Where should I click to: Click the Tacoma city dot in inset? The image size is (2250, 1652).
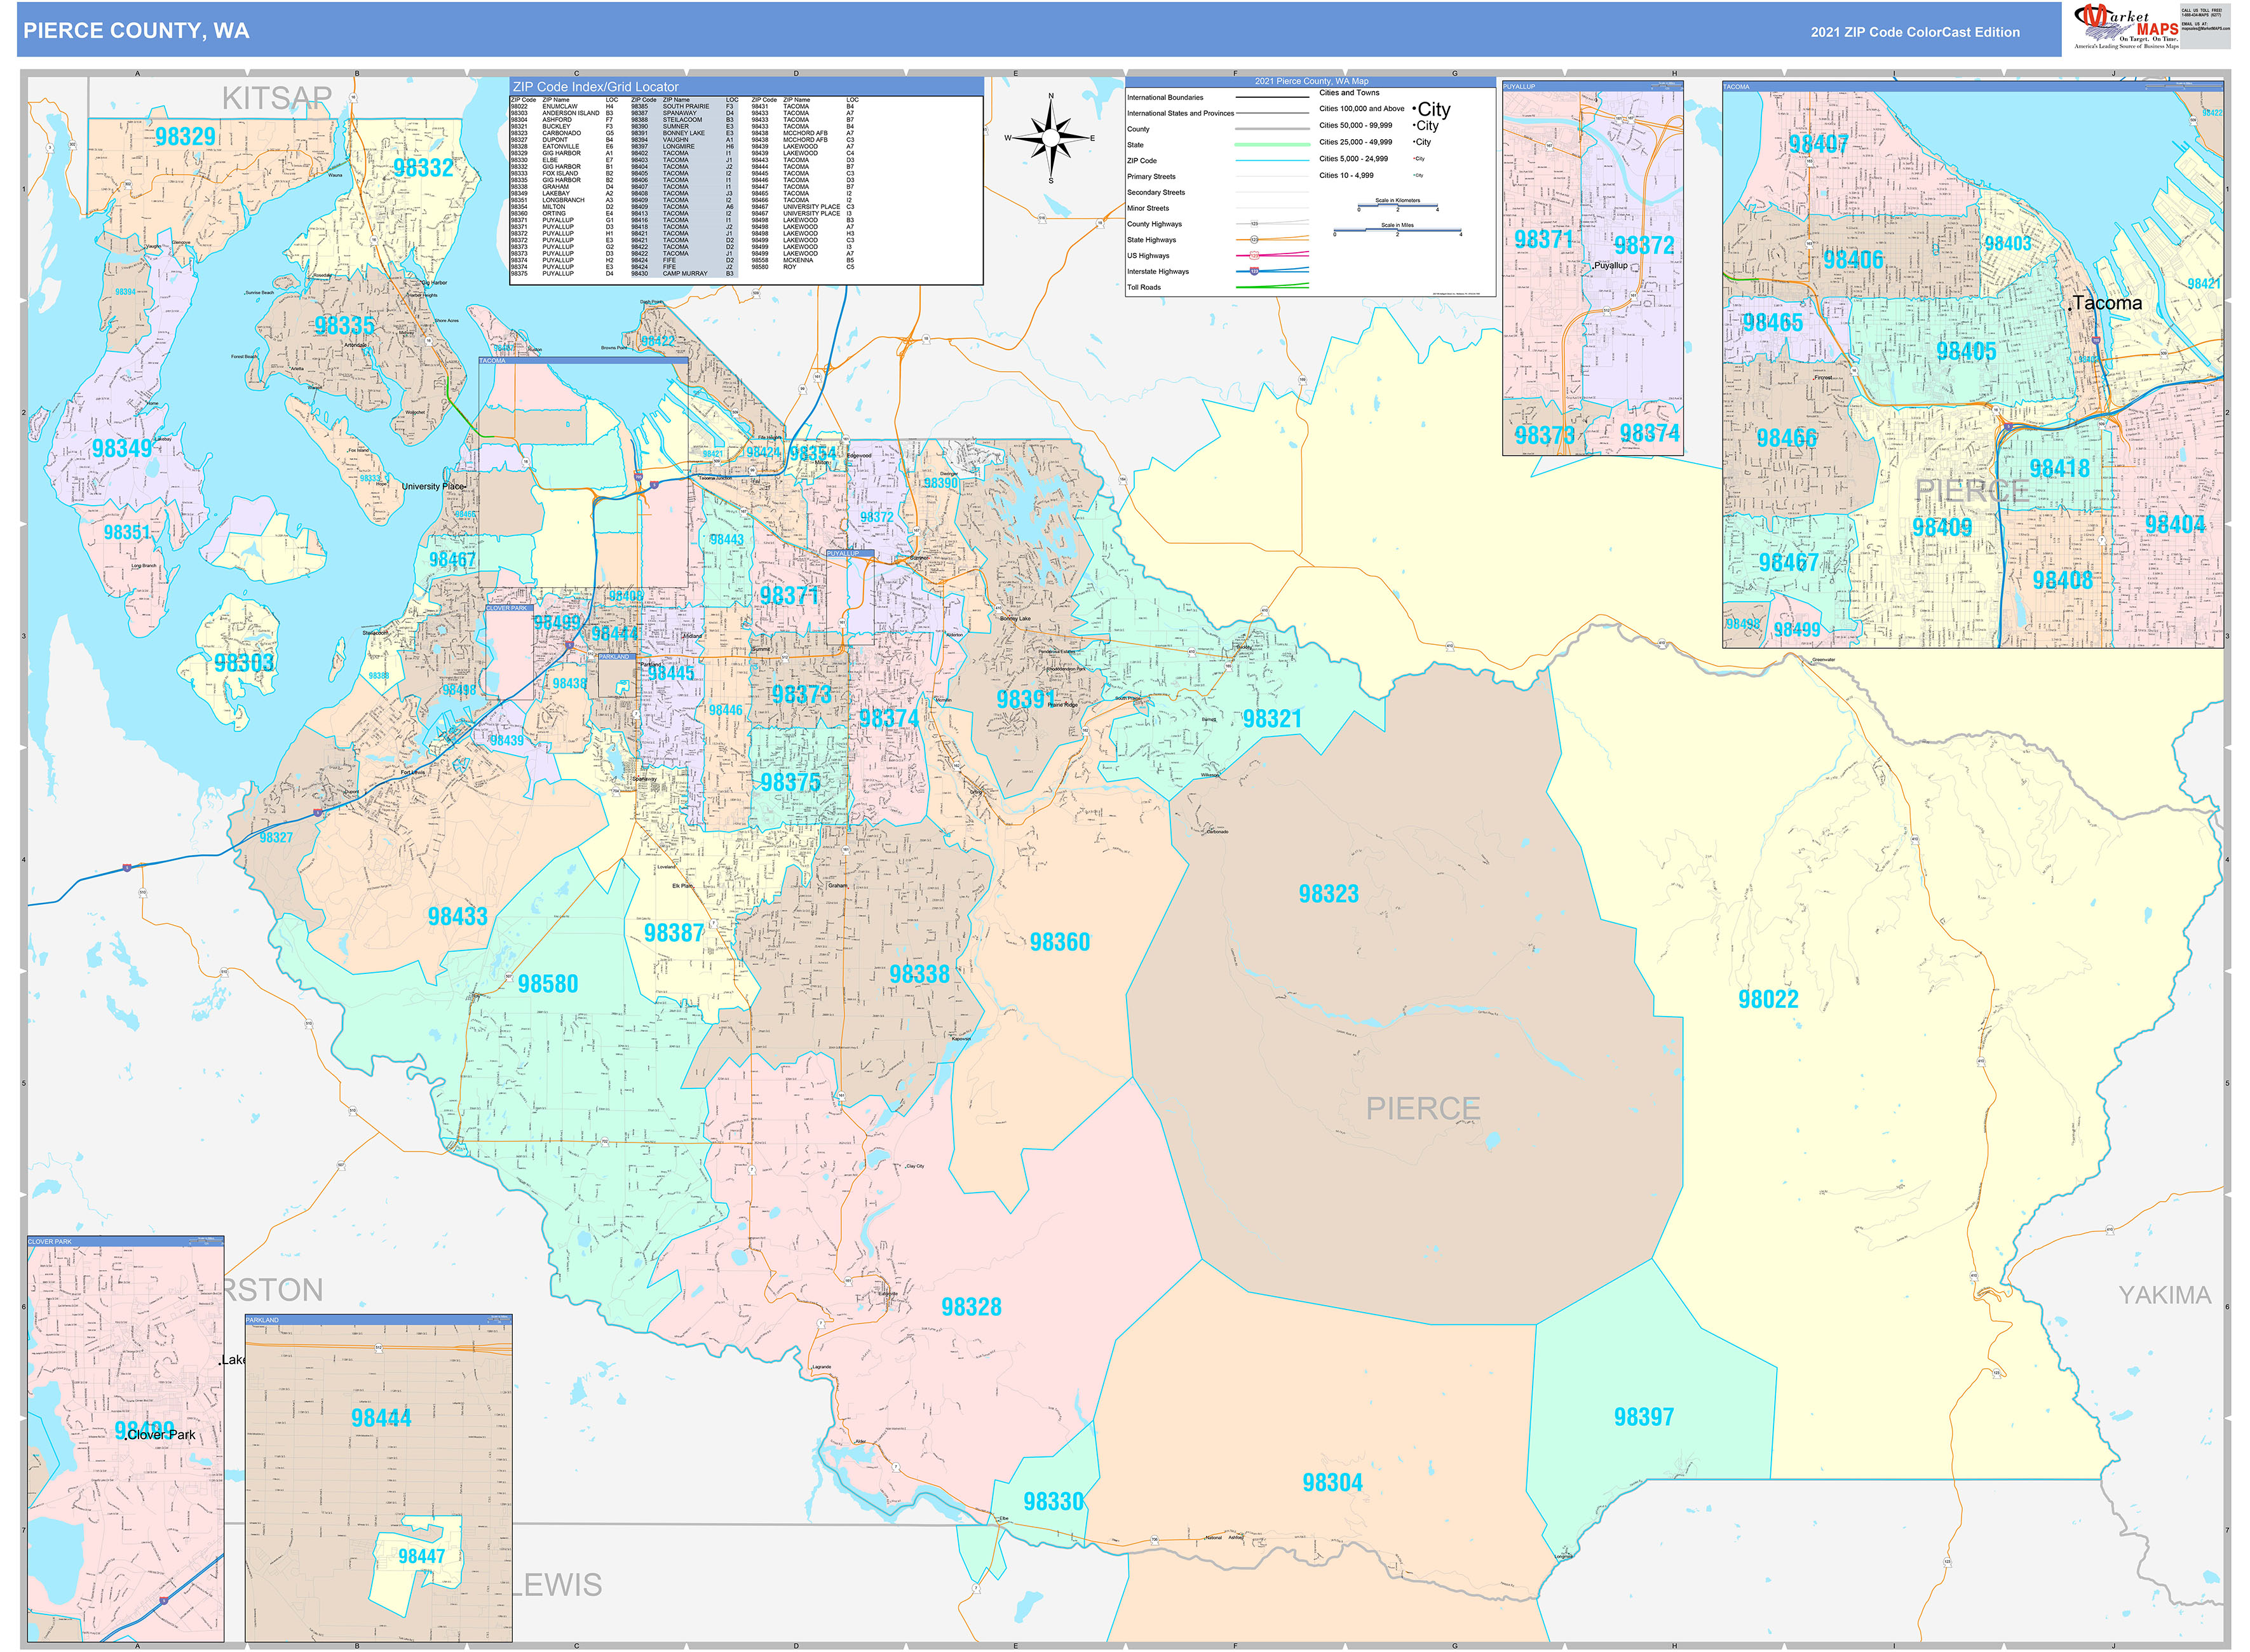2069,310
